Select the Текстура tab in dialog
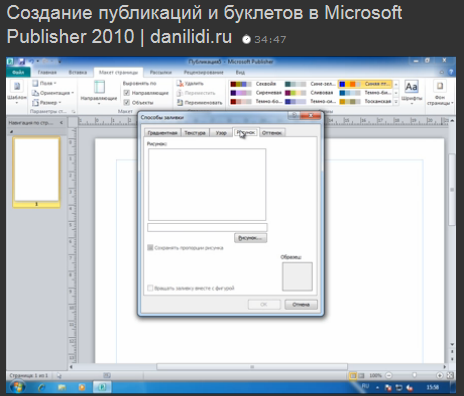The width and height of the screenshot is (464, 396). 195,133
